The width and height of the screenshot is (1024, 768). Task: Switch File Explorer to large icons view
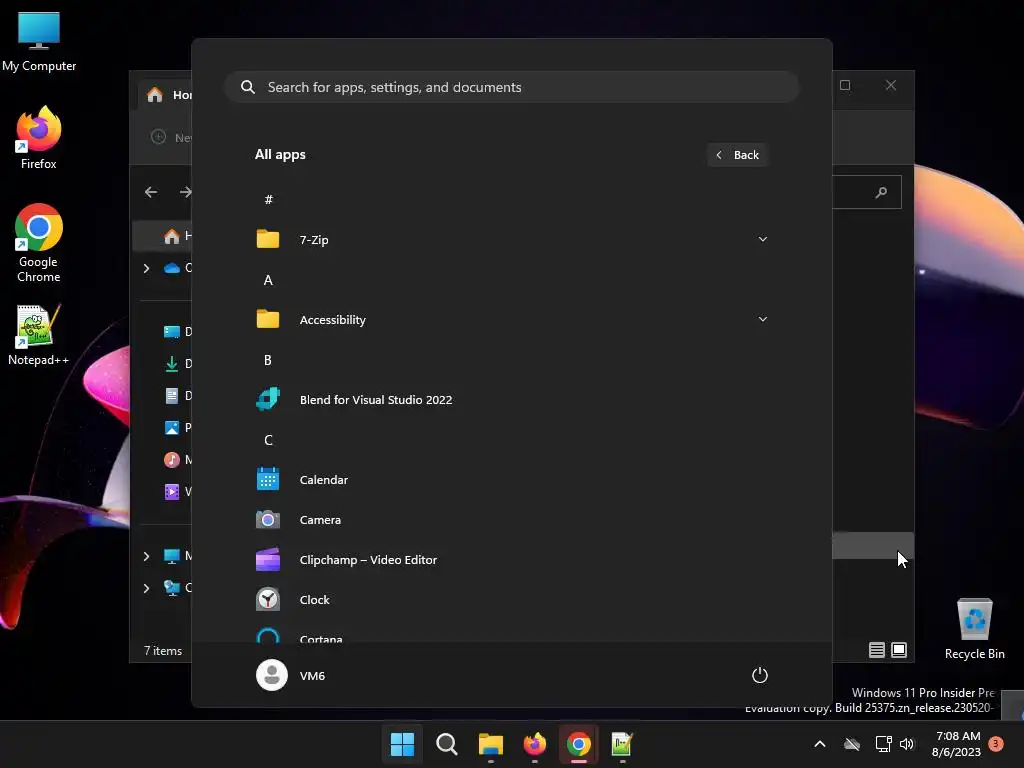click(899, 650)
